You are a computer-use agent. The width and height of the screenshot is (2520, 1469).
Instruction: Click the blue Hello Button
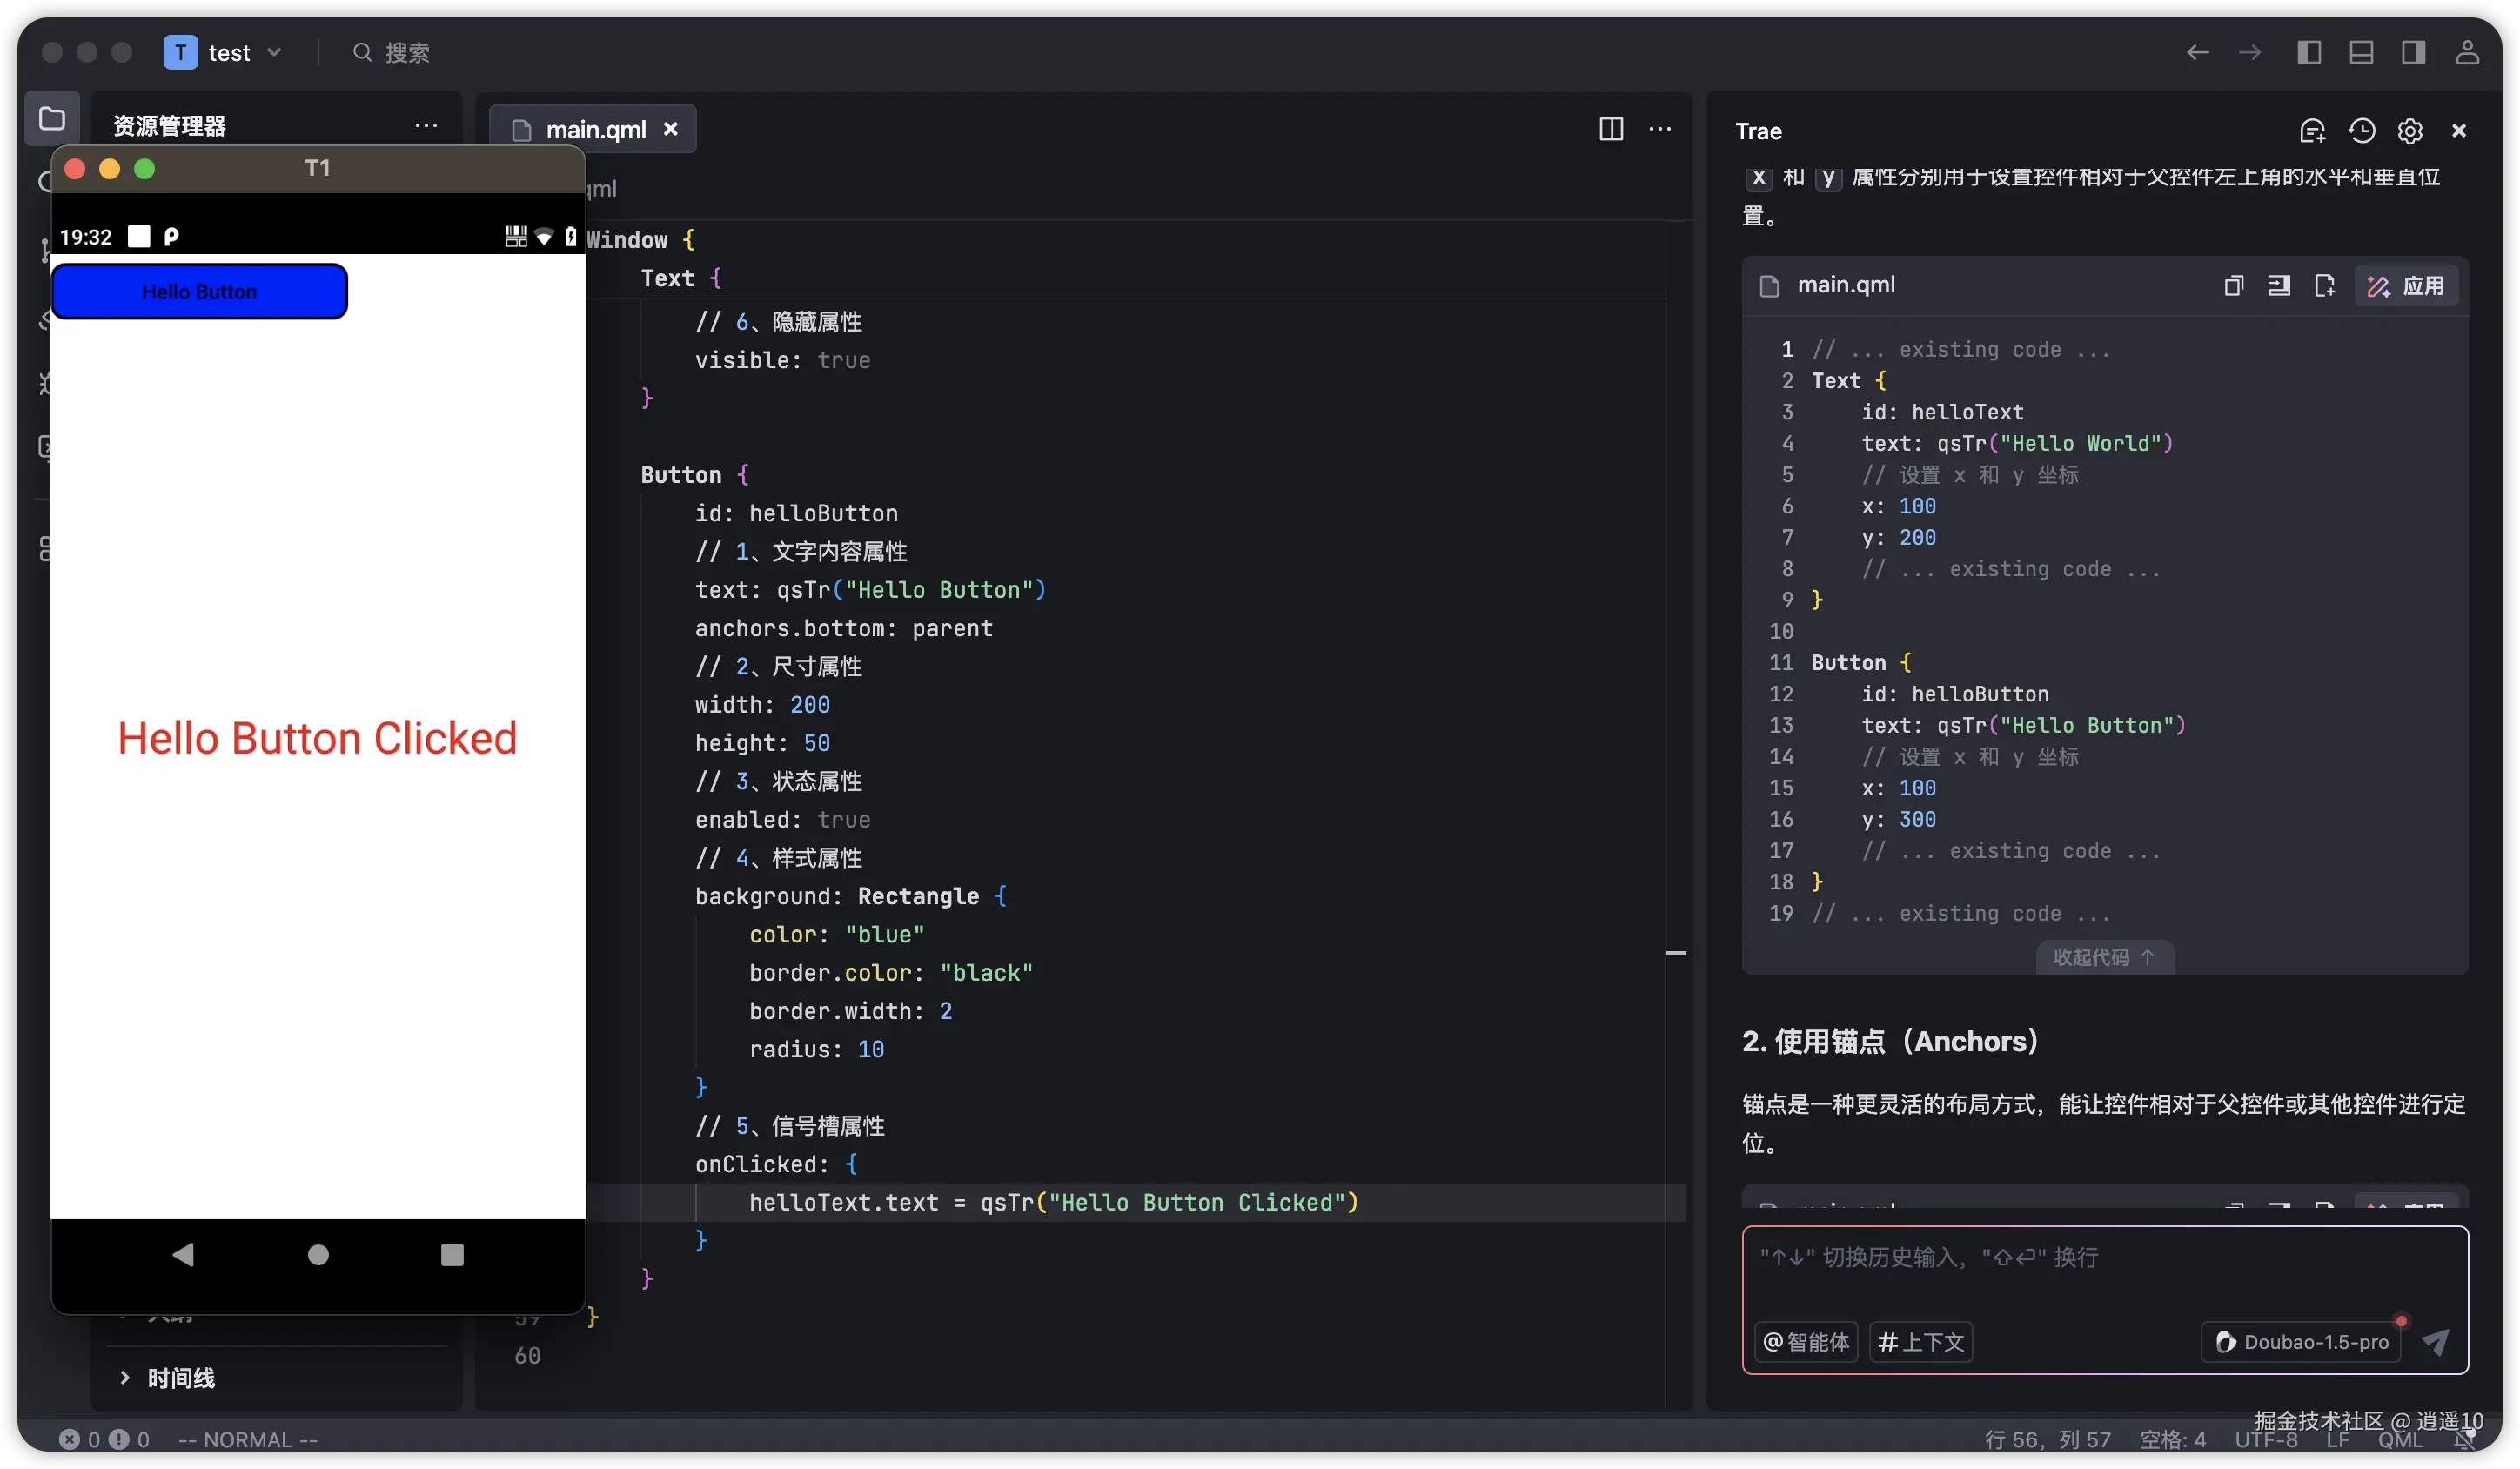tap(199, 291)
